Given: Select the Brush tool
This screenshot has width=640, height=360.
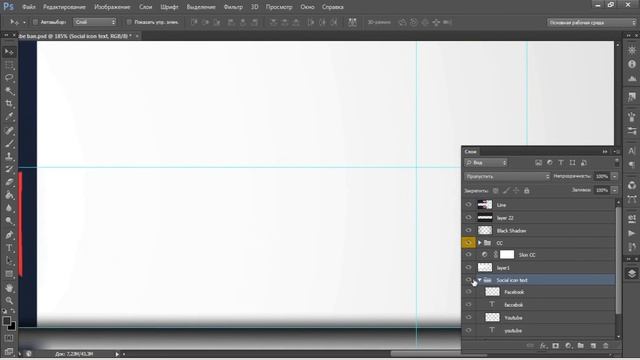Looking at the screenshot, I should tap(9, 143).
